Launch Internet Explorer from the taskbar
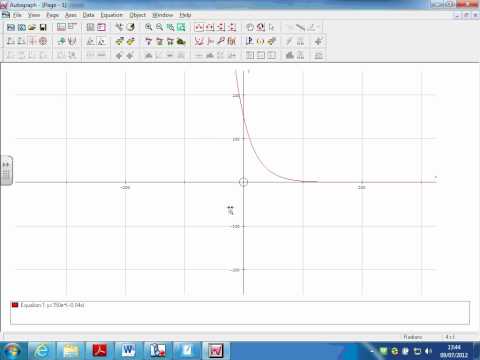Viewport: 480px width, 360px height. pyautogui.click(x=41, y=351)
